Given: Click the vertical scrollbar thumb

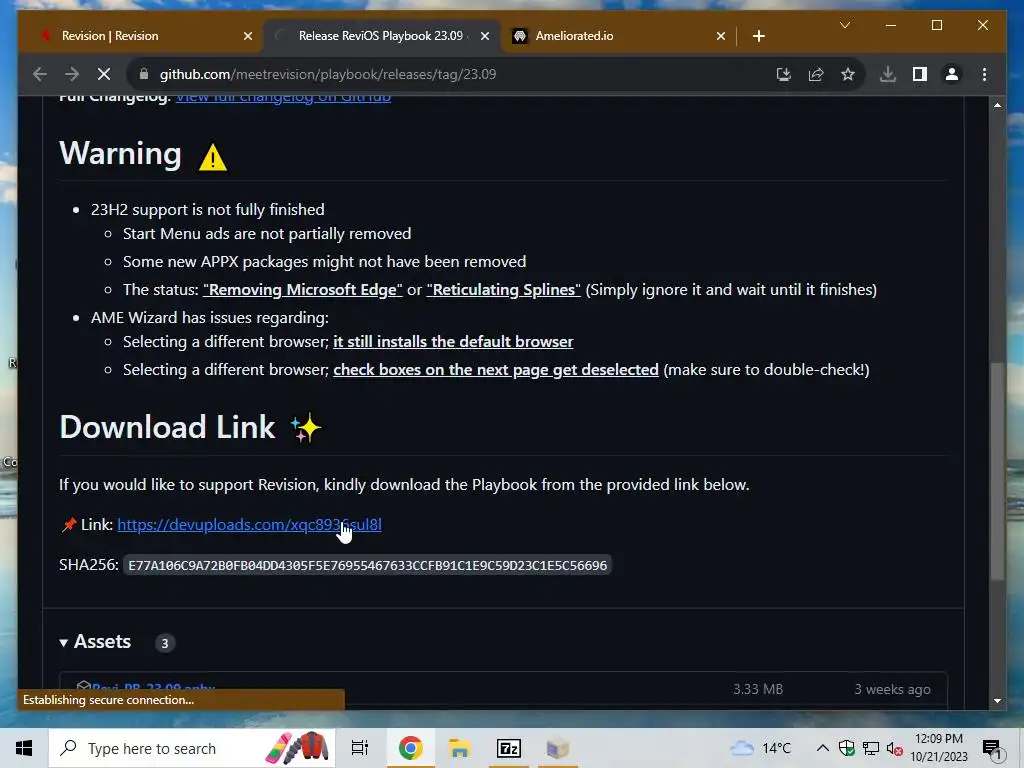Looking at the screenshot, I should point(997,470).
